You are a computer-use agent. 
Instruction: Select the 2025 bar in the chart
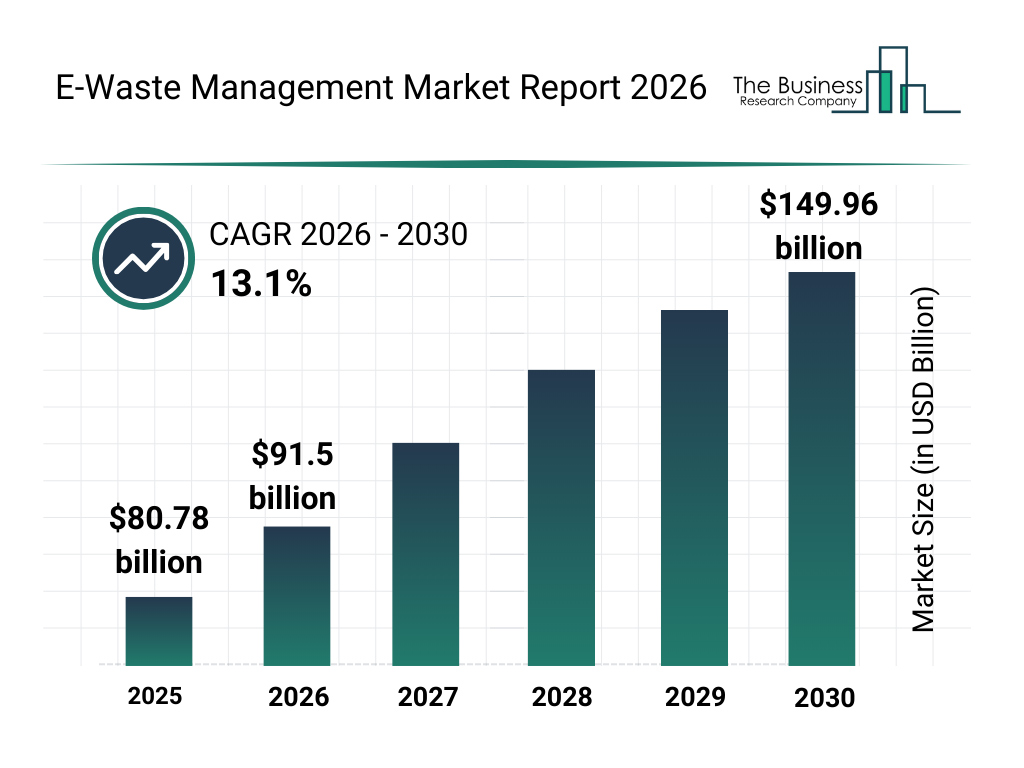(157, 632)
